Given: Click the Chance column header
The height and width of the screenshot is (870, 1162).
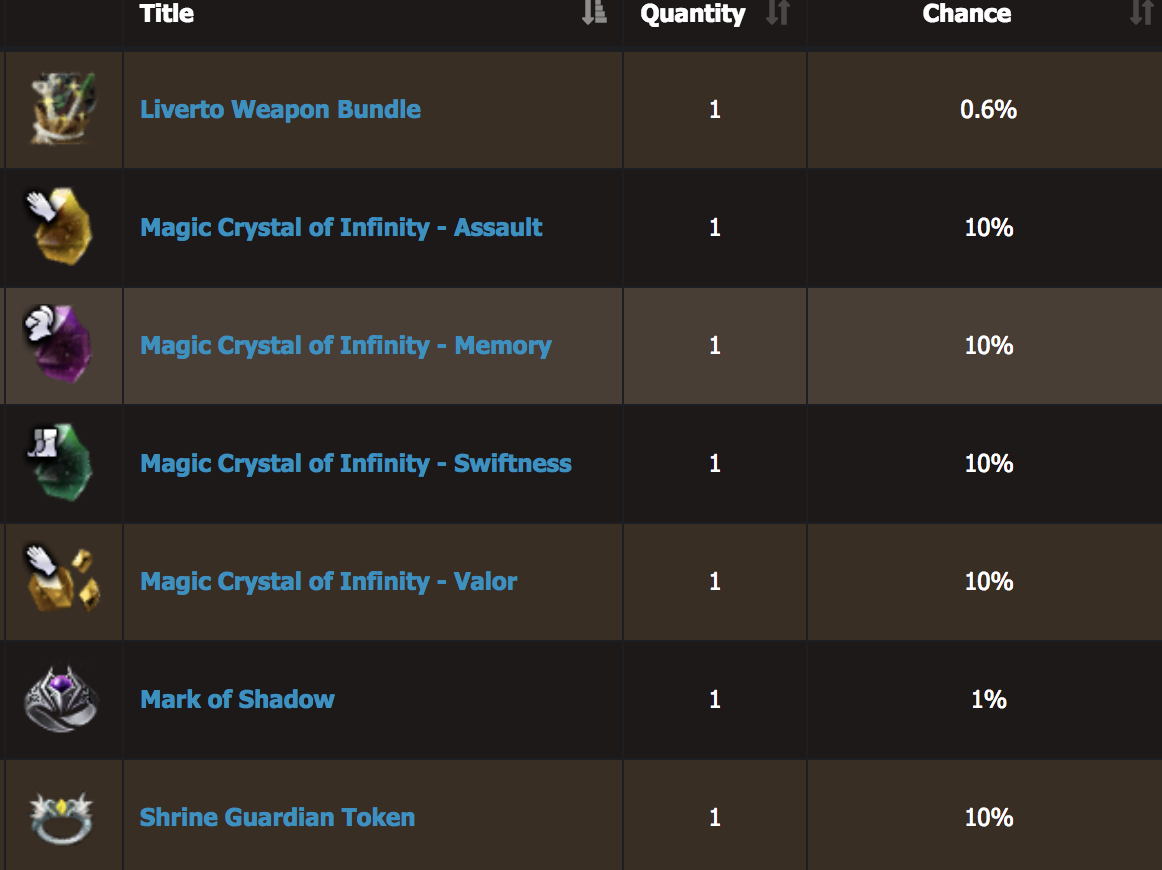Looking at the screenshot, I should point(966,13).
